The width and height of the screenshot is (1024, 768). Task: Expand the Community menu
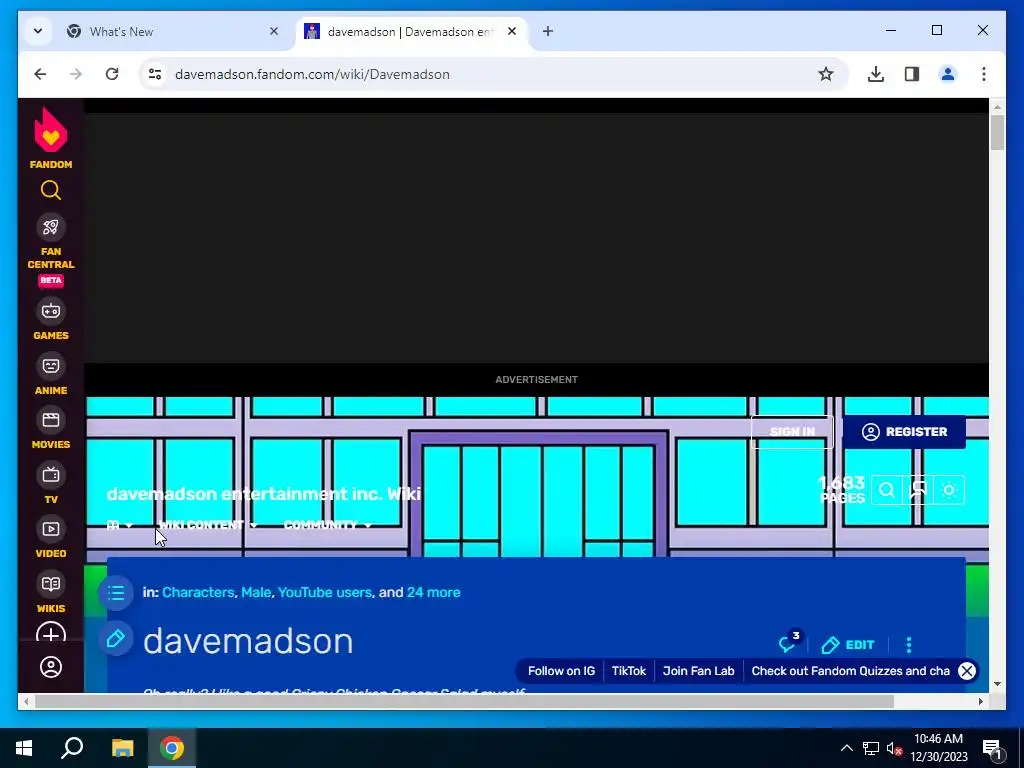pos(328,525)
